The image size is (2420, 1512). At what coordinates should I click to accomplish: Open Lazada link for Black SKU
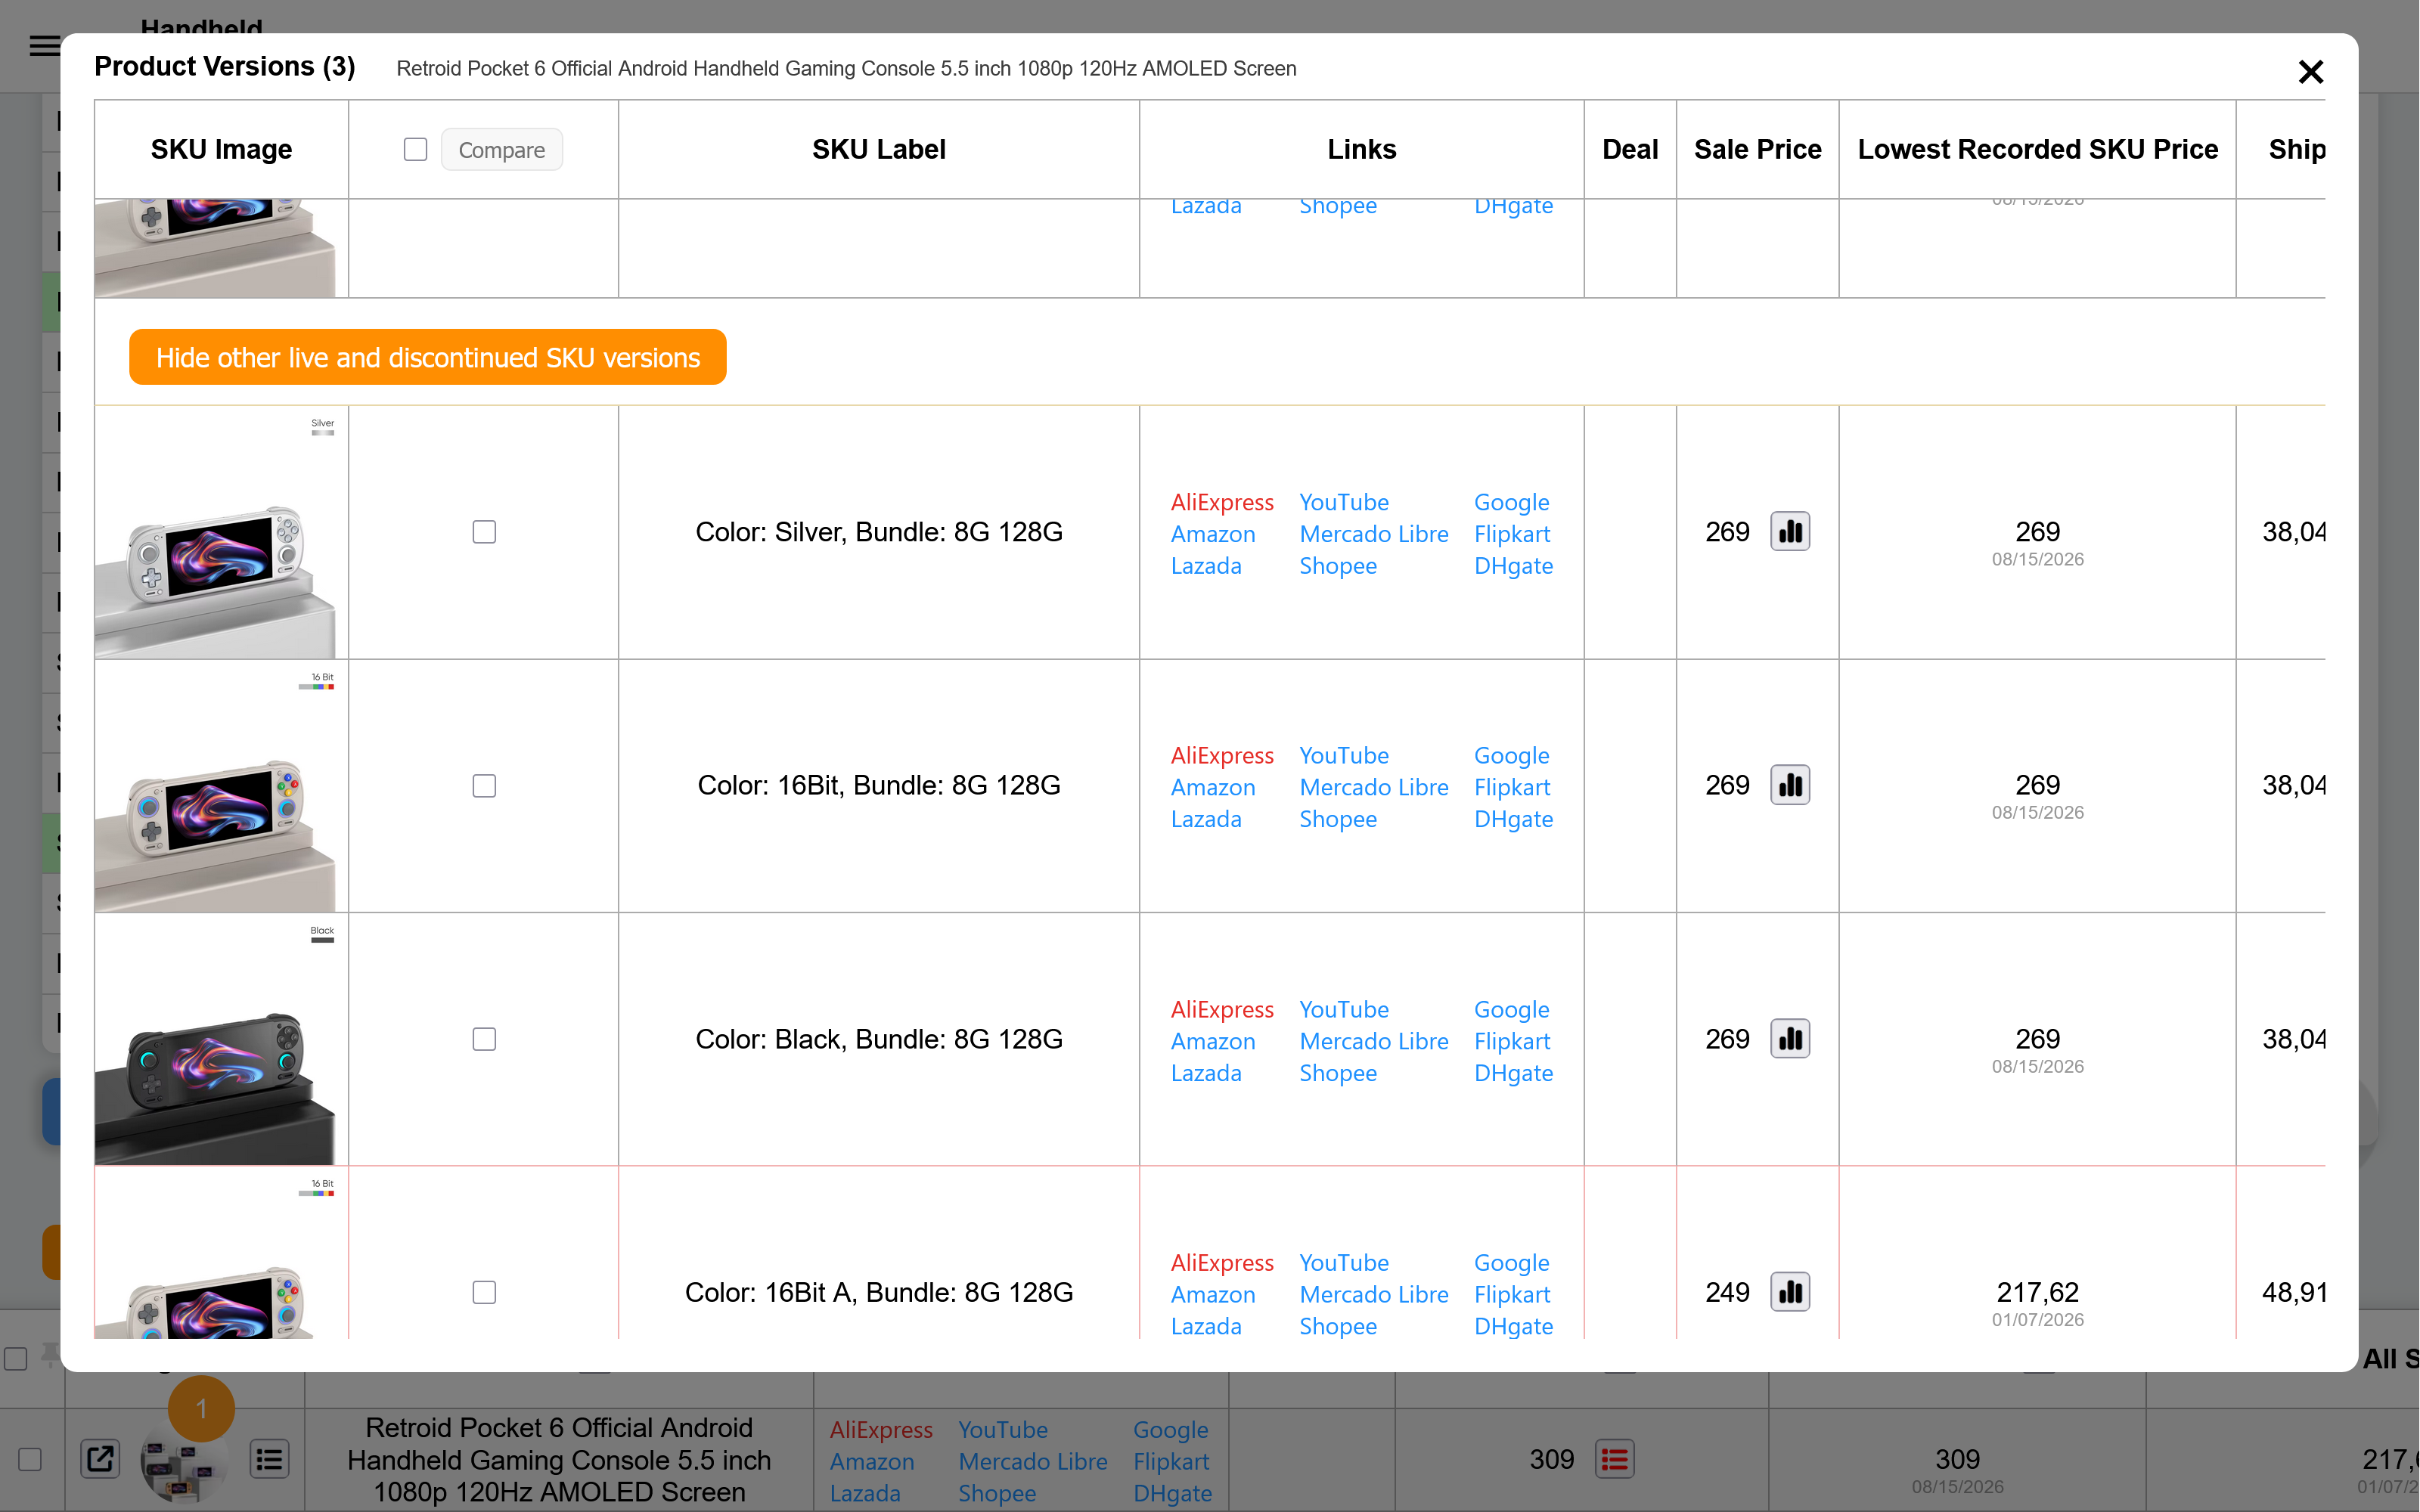click(x=1206, y=1073)
